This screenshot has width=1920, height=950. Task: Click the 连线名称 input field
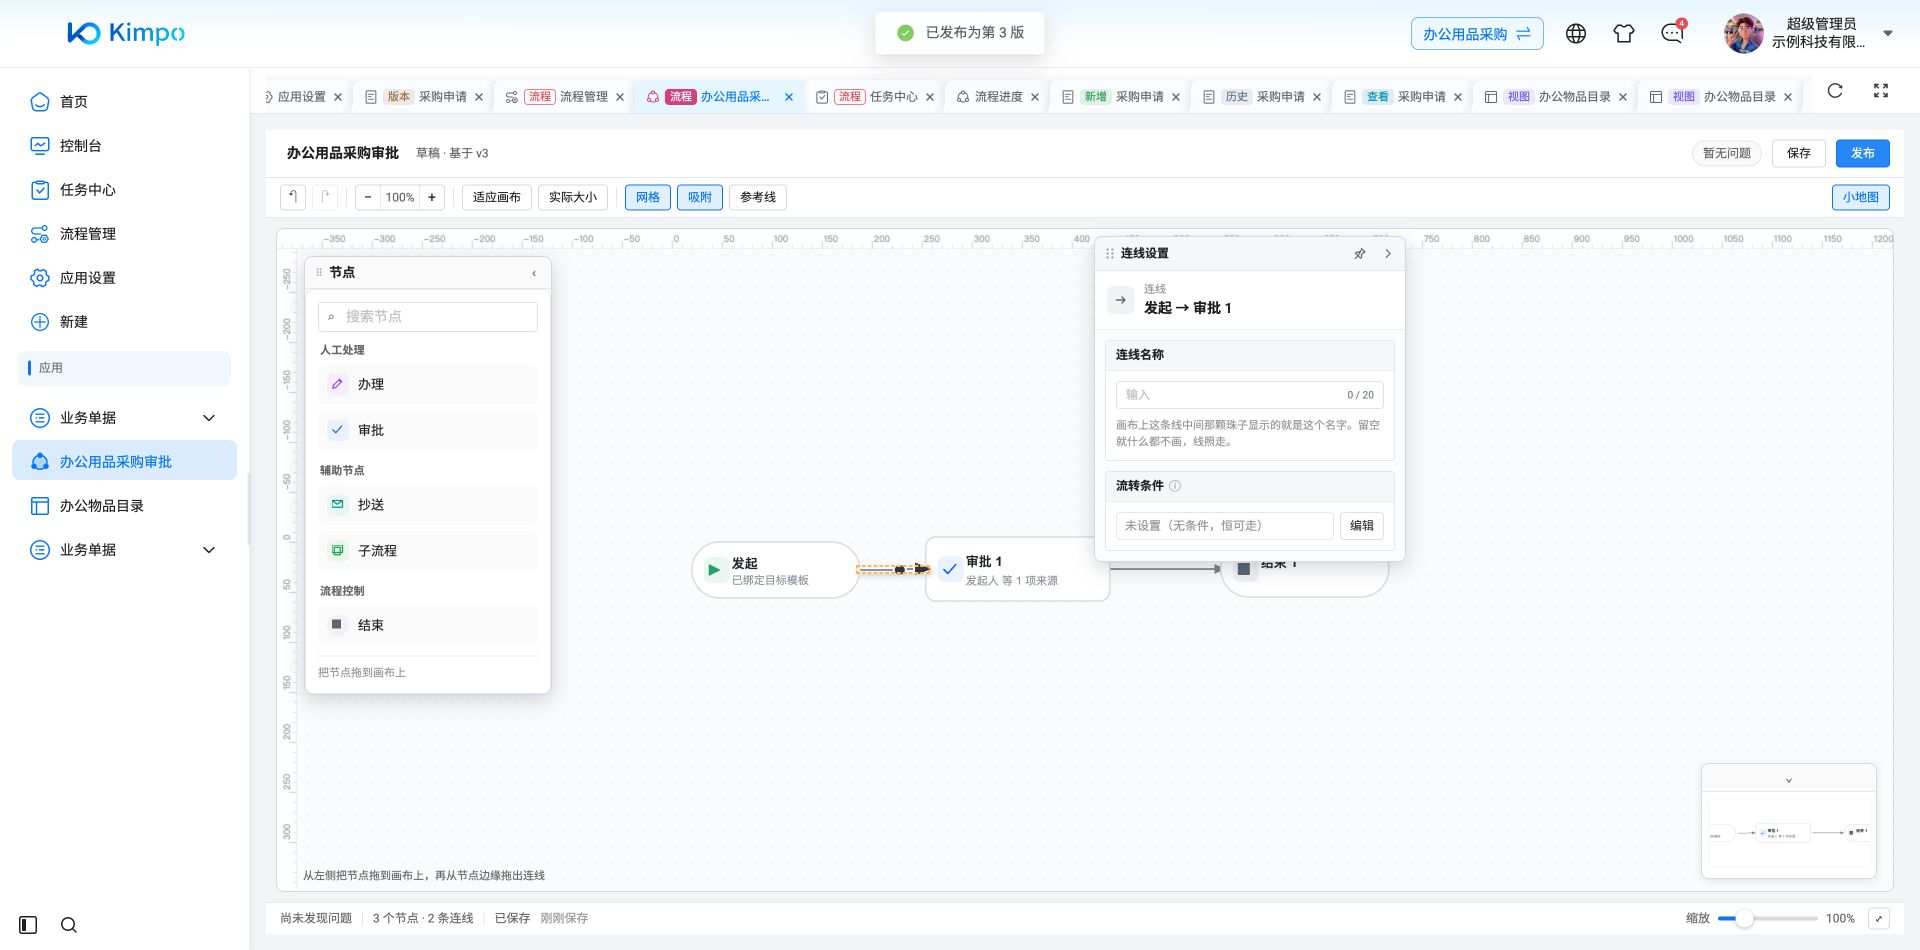point(1250,395)
